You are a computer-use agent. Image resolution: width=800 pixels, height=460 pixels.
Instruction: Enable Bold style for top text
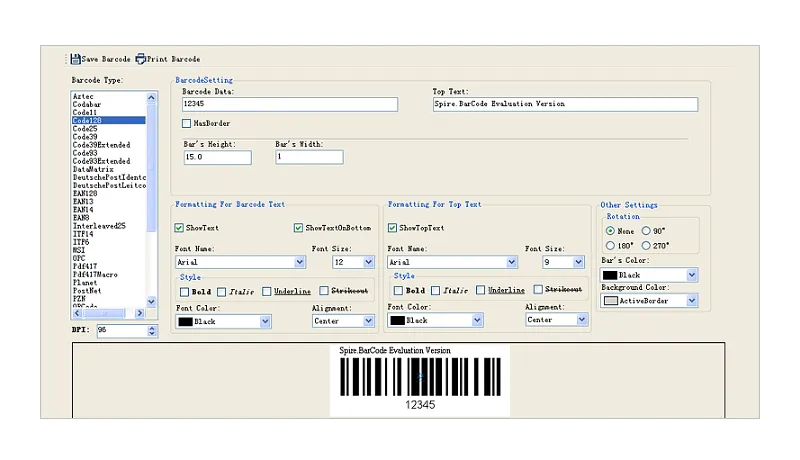point(398,291)
